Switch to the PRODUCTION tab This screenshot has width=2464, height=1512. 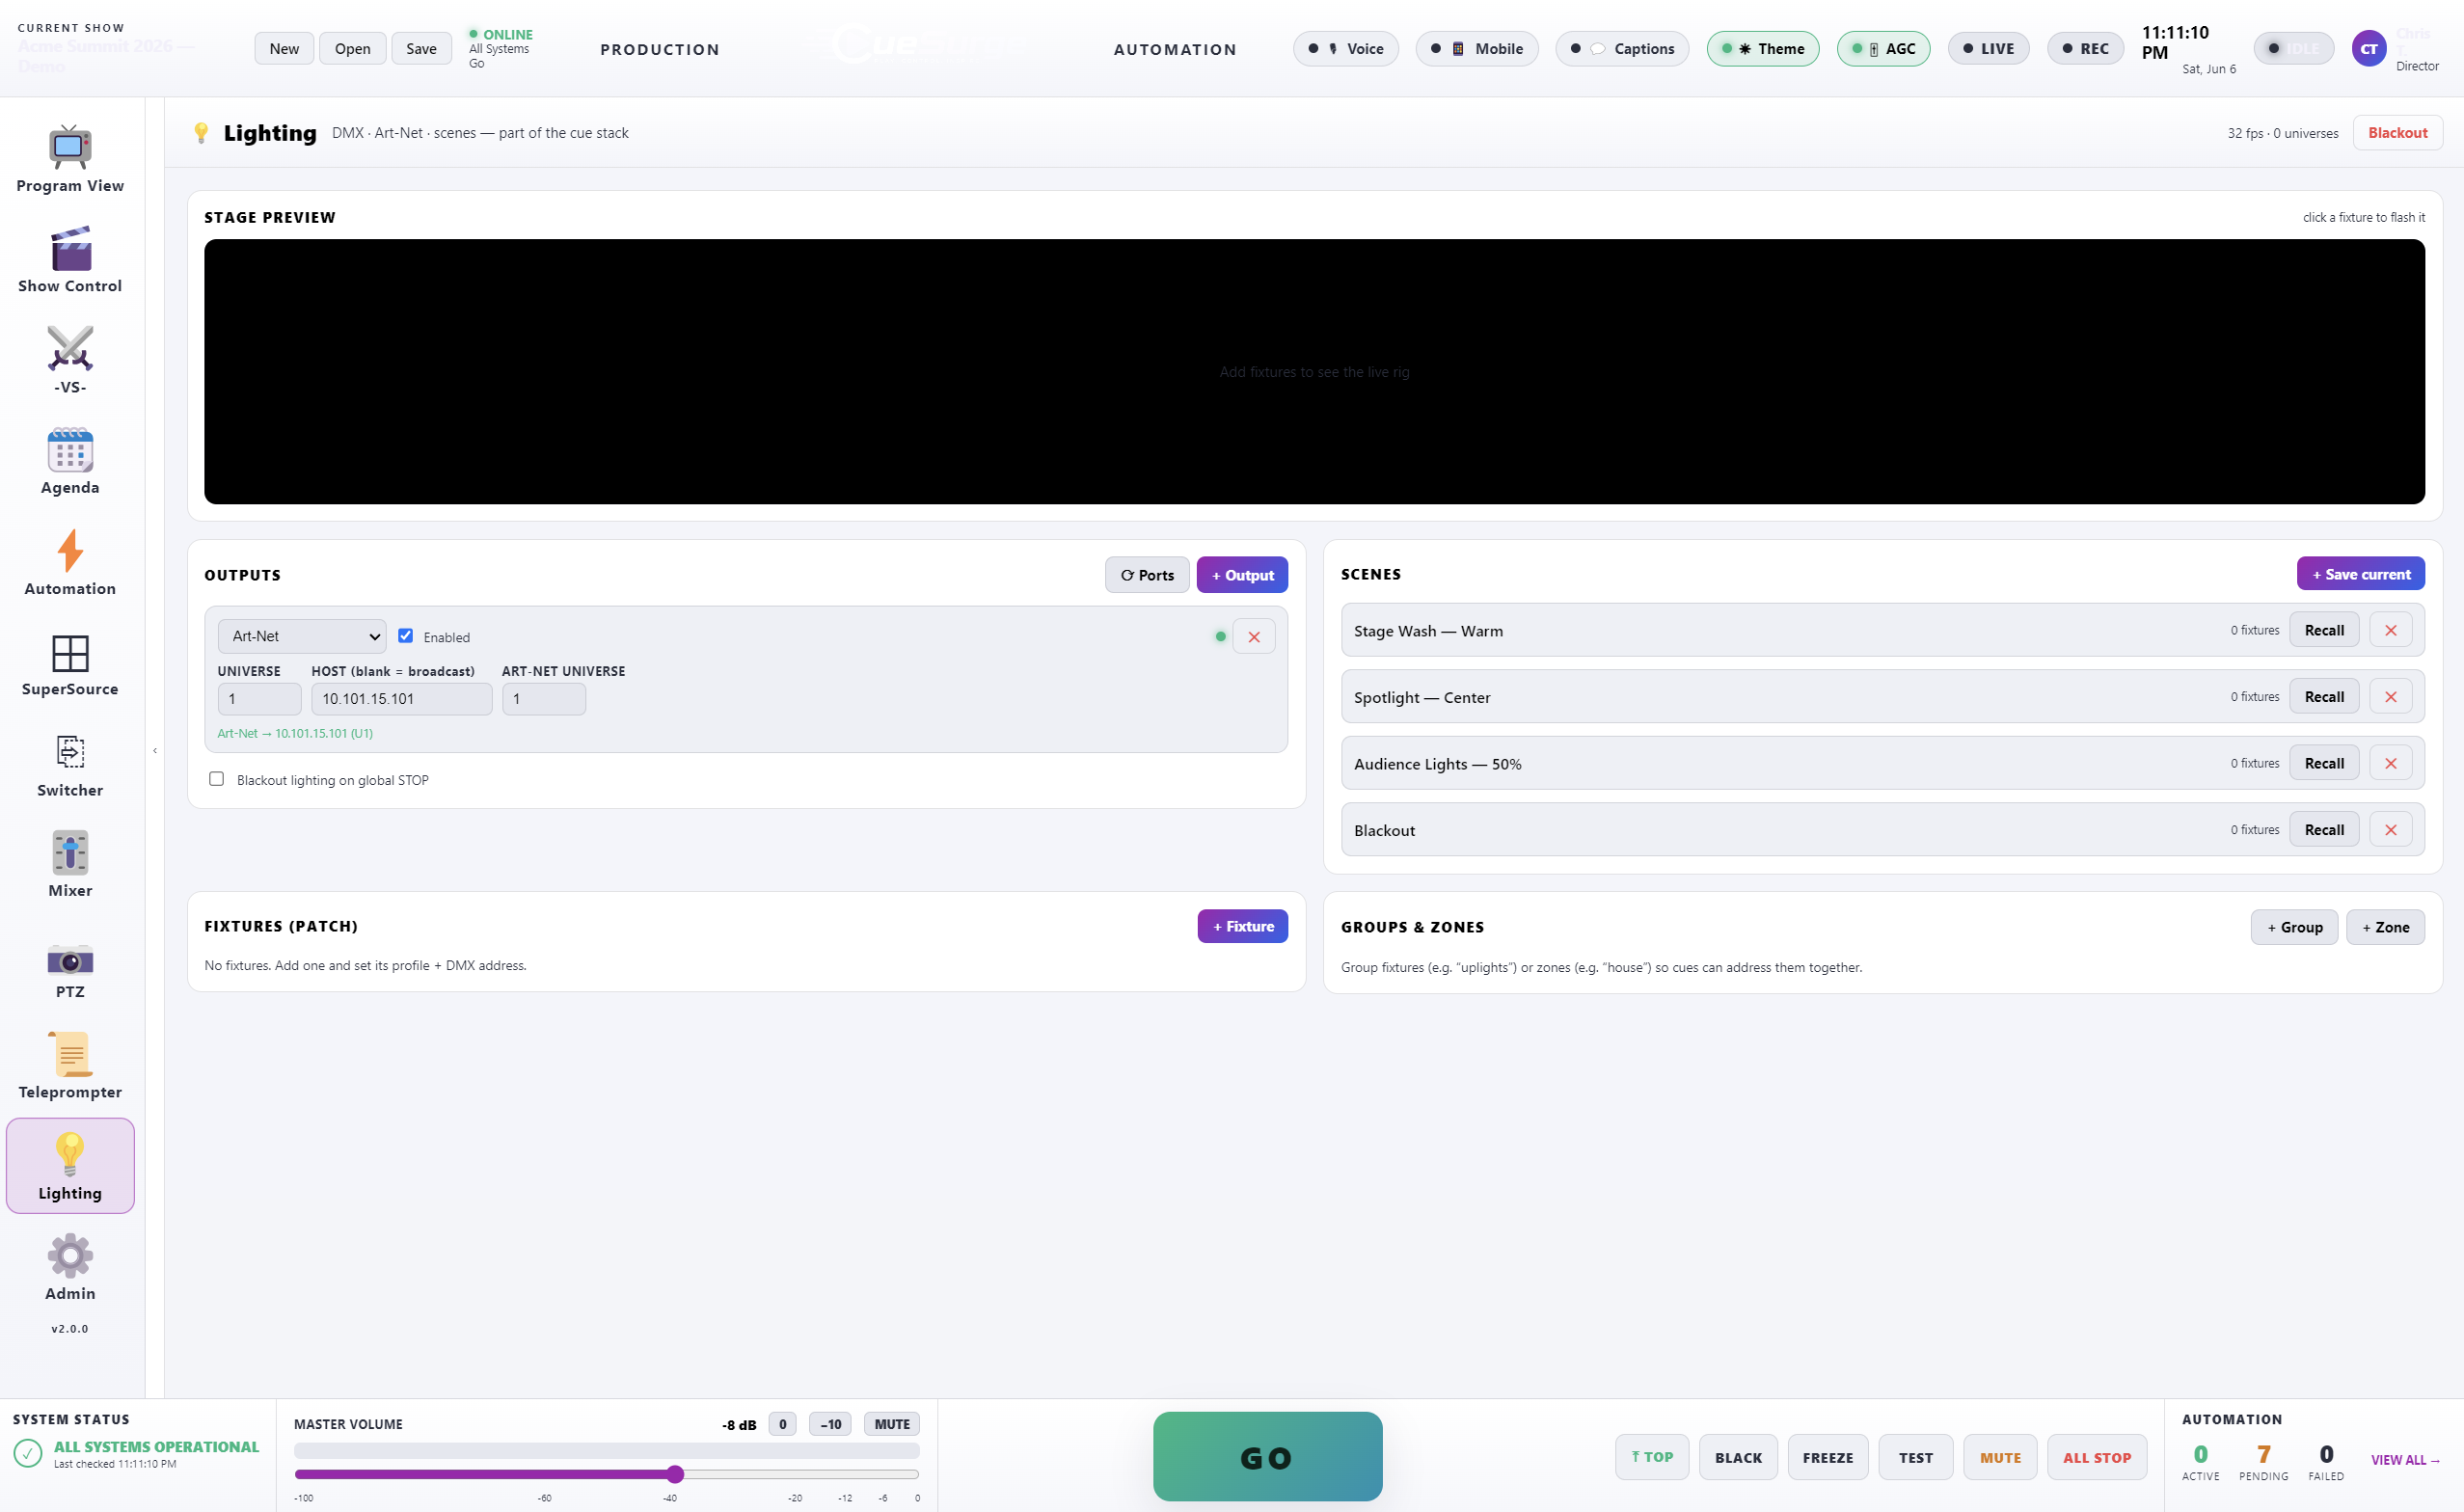click(660, 49)
